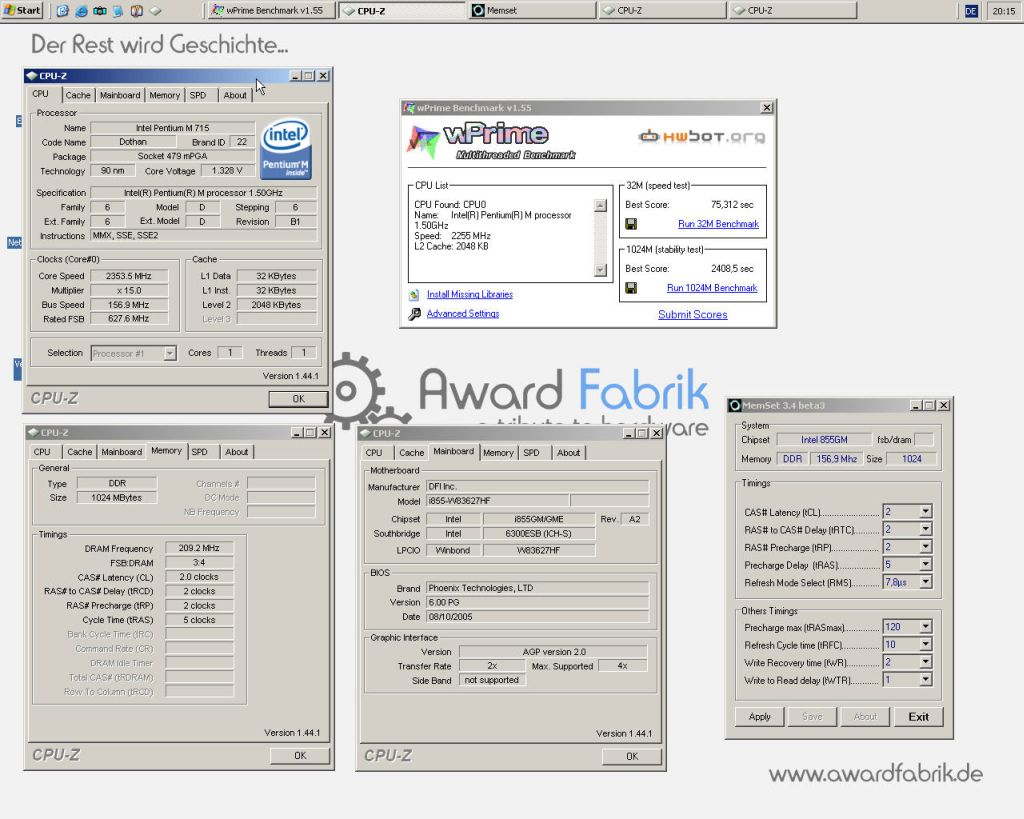
Task: Open About tab in Mainboard CPU-Z window
Action: coord(568,453)
